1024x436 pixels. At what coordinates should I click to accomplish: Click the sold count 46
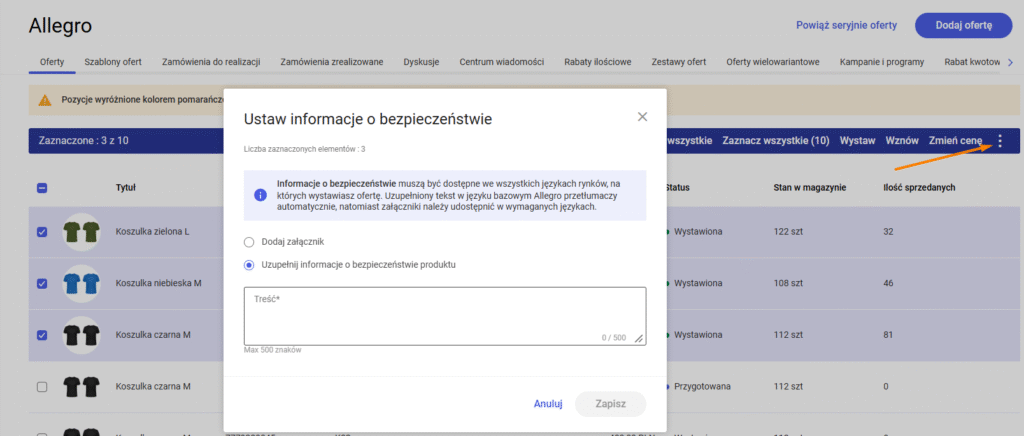point(888,283)
